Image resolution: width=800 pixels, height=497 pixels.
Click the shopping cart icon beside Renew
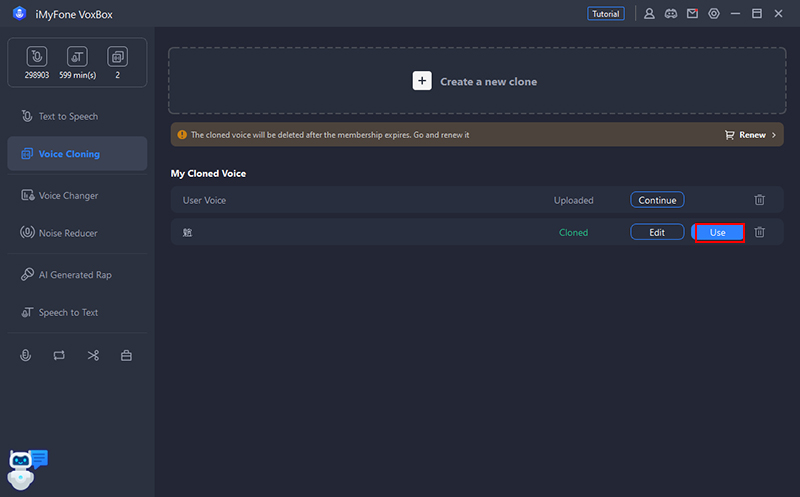pos(730,135)
